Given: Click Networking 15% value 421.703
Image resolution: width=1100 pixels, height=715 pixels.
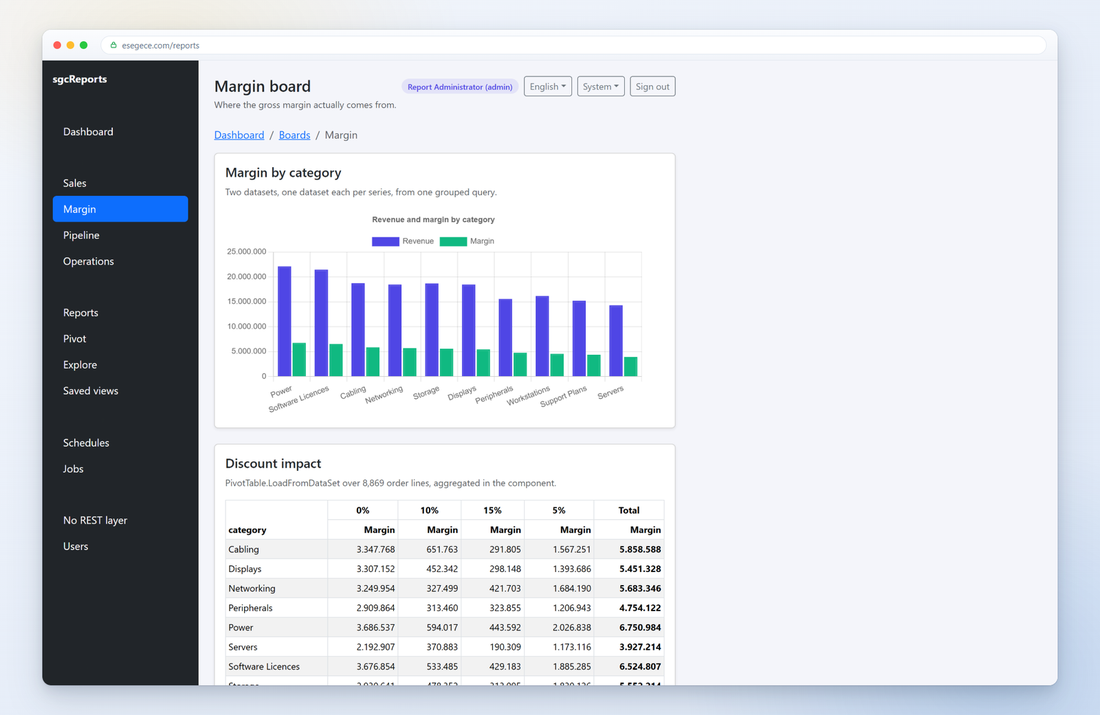Looking at the screenshot, I should (x=505, y=589).
